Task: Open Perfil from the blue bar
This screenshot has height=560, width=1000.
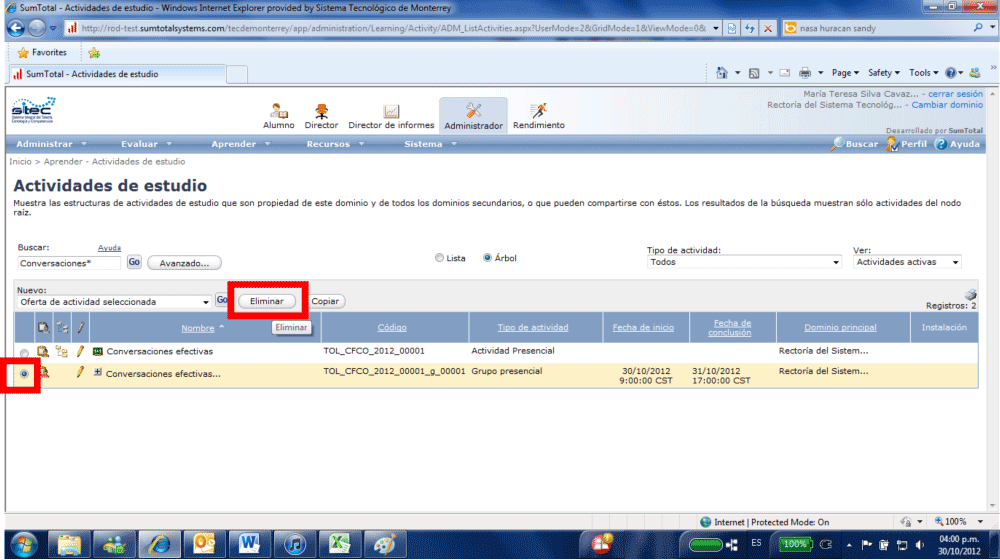Action: (906, 144)
